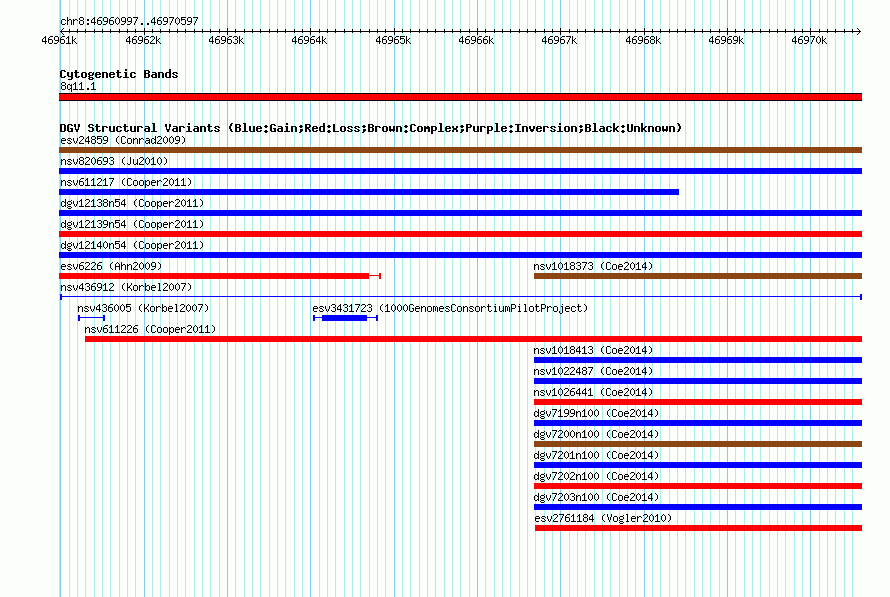Click the Cytogenetic Bands track title

pos(119,74)
